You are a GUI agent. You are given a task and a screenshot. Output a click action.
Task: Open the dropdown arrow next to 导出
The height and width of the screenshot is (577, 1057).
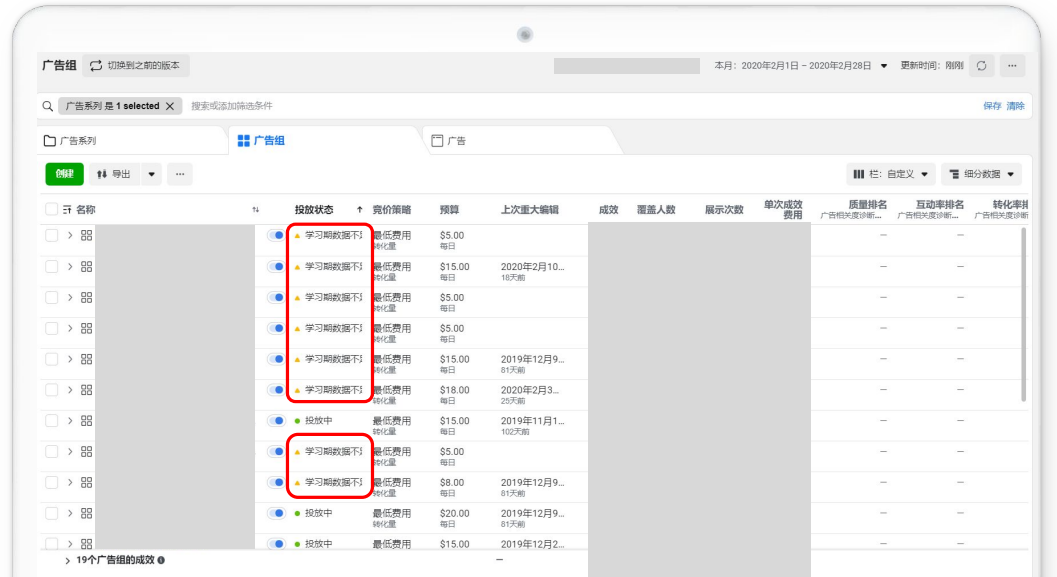click(152, 174)
